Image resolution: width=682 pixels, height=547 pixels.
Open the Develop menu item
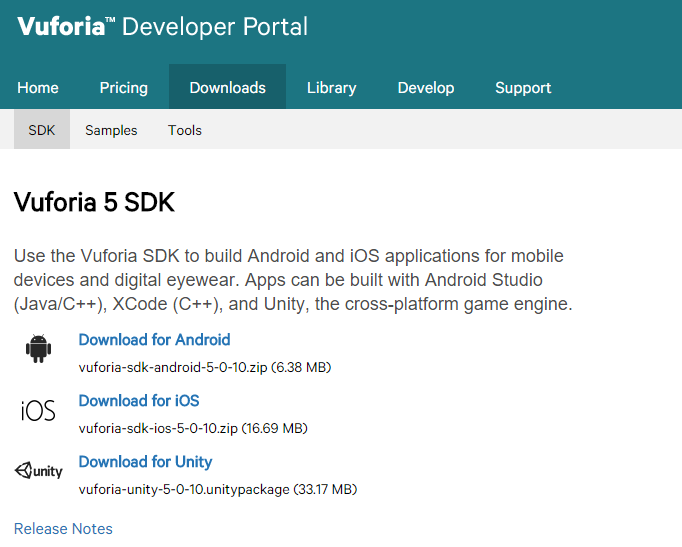(426, 88)
